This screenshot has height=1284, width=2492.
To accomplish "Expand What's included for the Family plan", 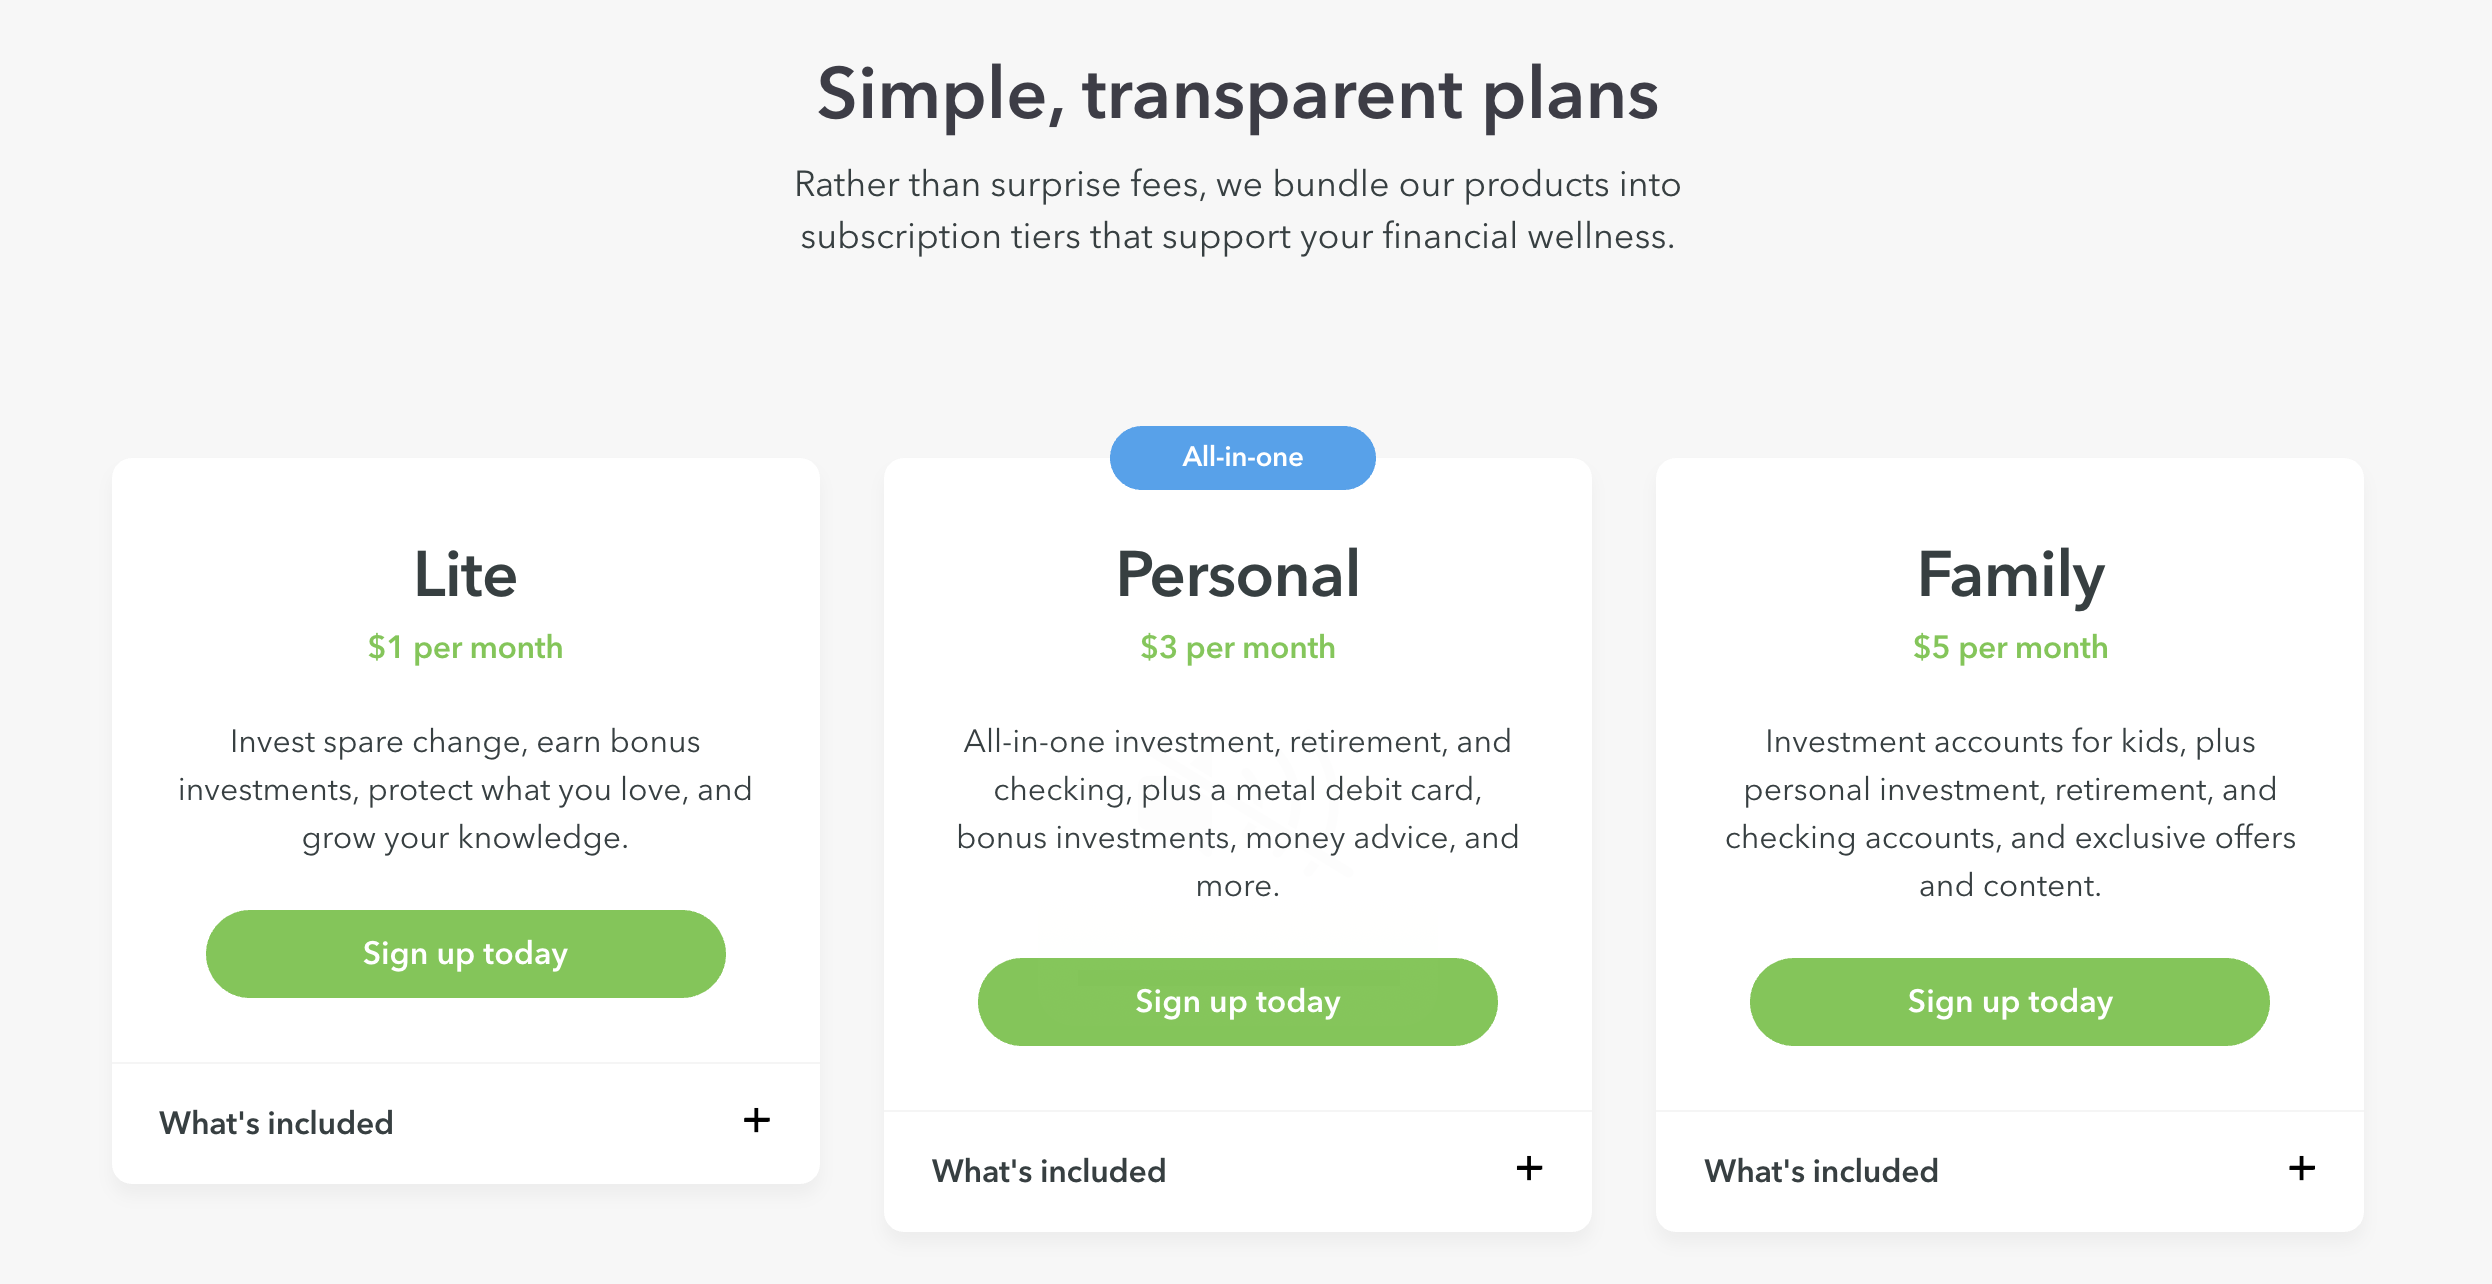I will click(1820, 1170).
